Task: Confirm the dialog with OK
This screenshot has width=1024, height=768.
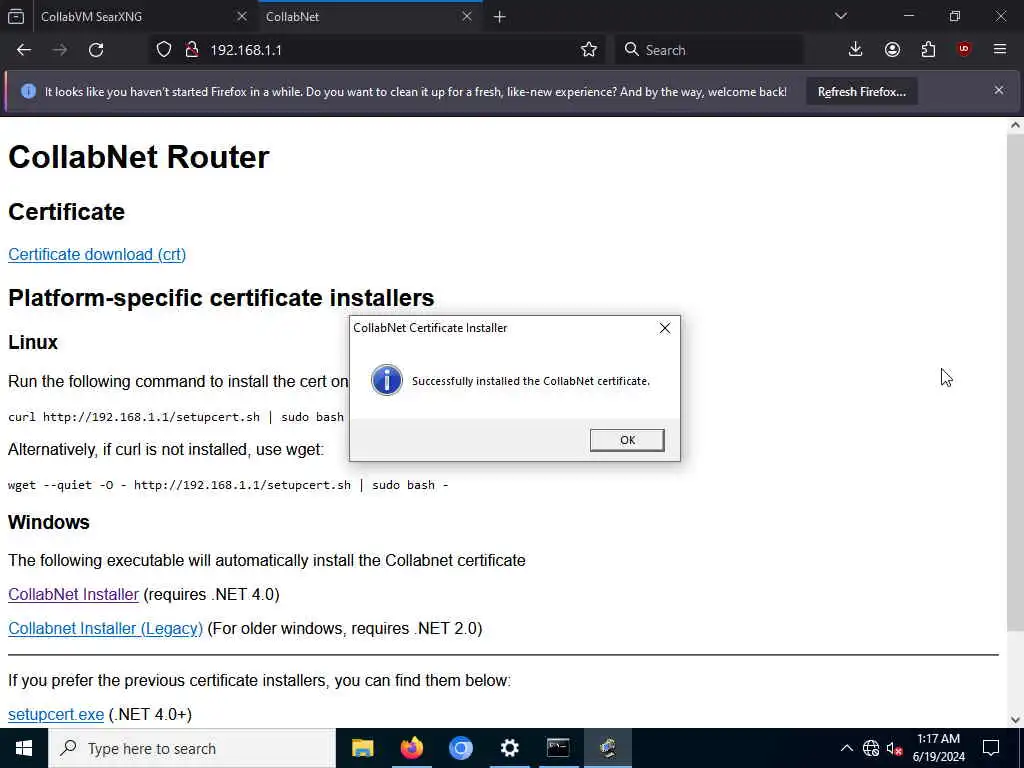Action: 627,440
